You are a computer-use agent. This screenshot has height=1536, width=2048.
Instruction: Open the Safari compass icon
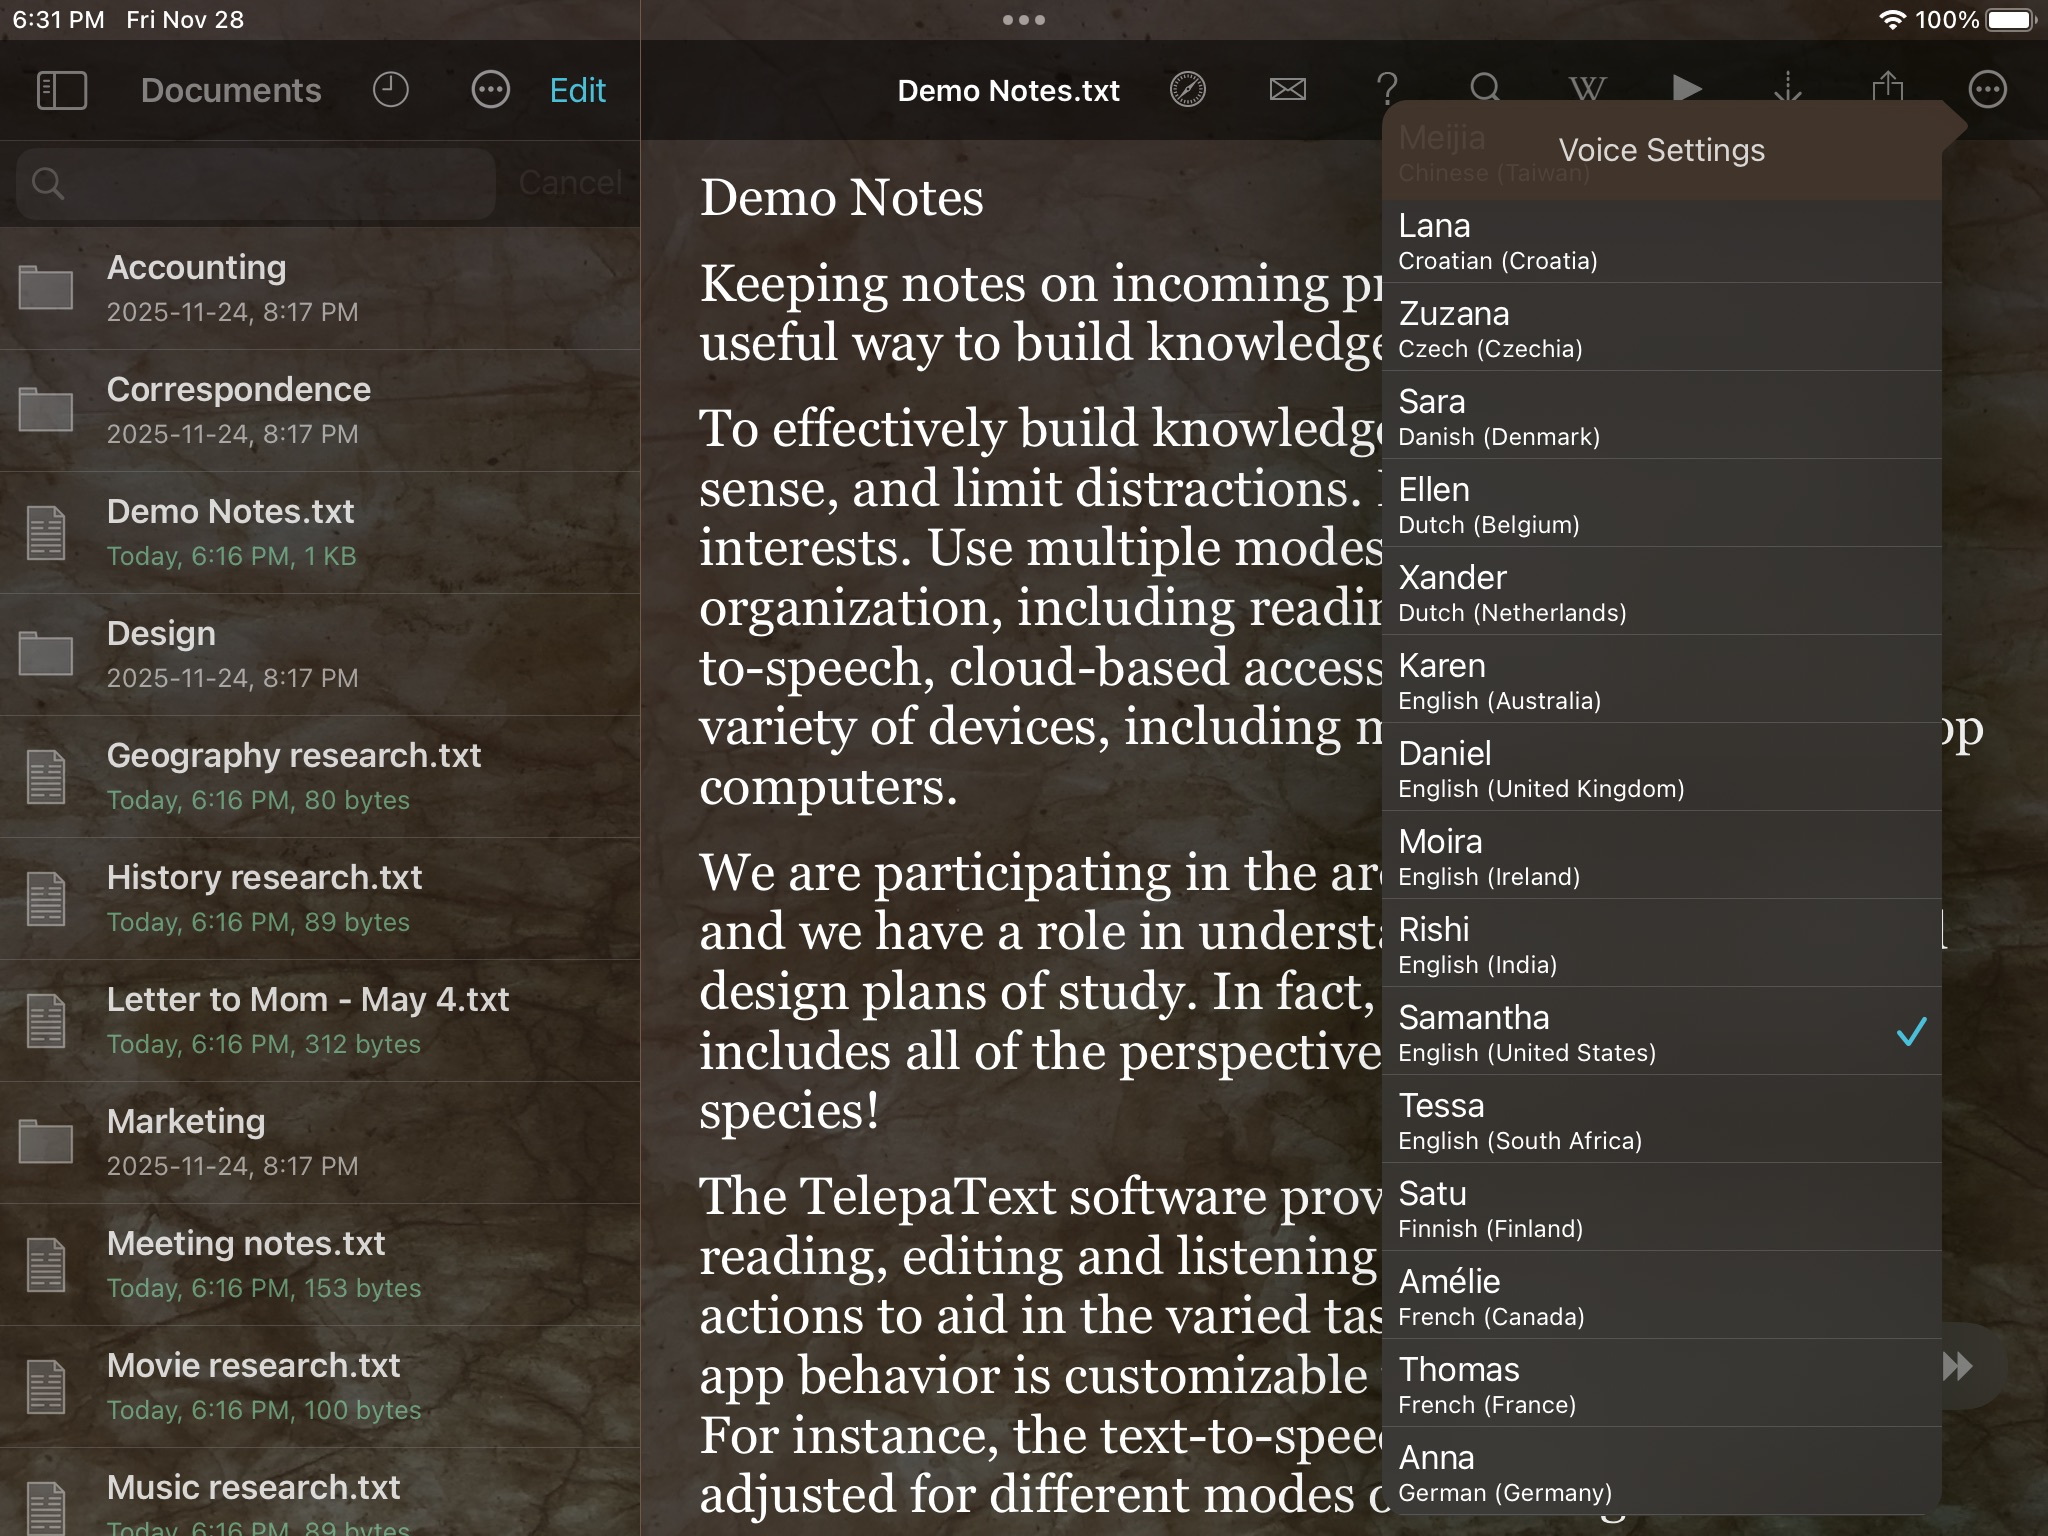click(x=1187, y=90)
